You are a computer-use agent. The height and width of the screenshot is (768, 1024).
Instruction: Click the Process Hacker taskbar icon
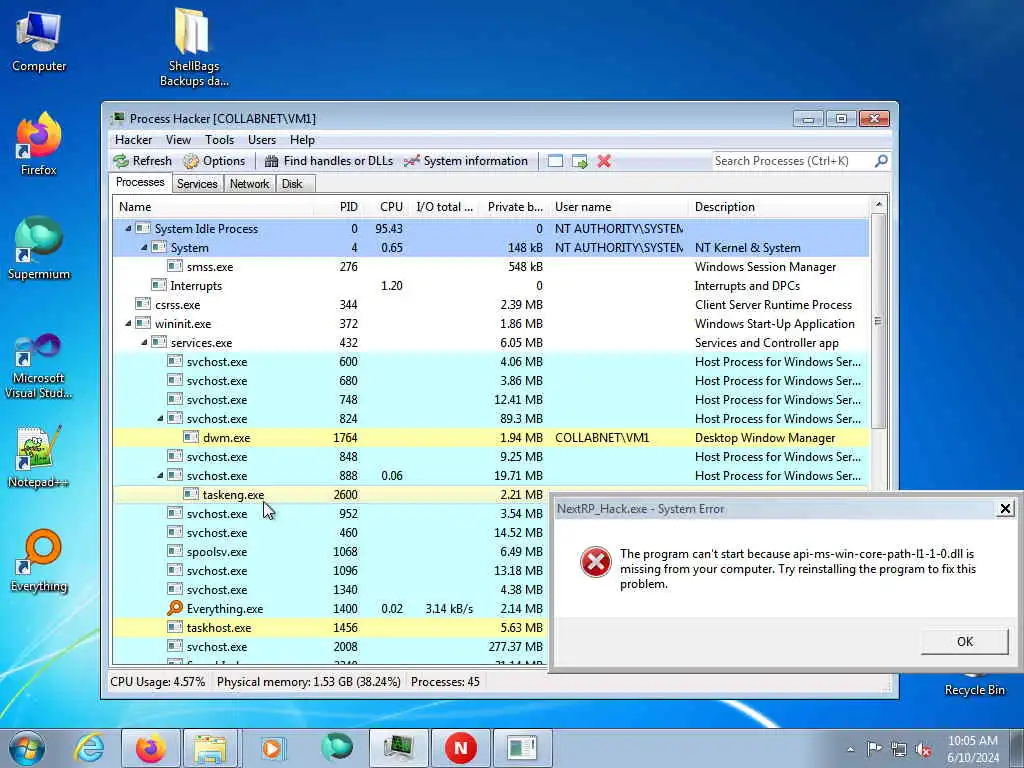398,748
